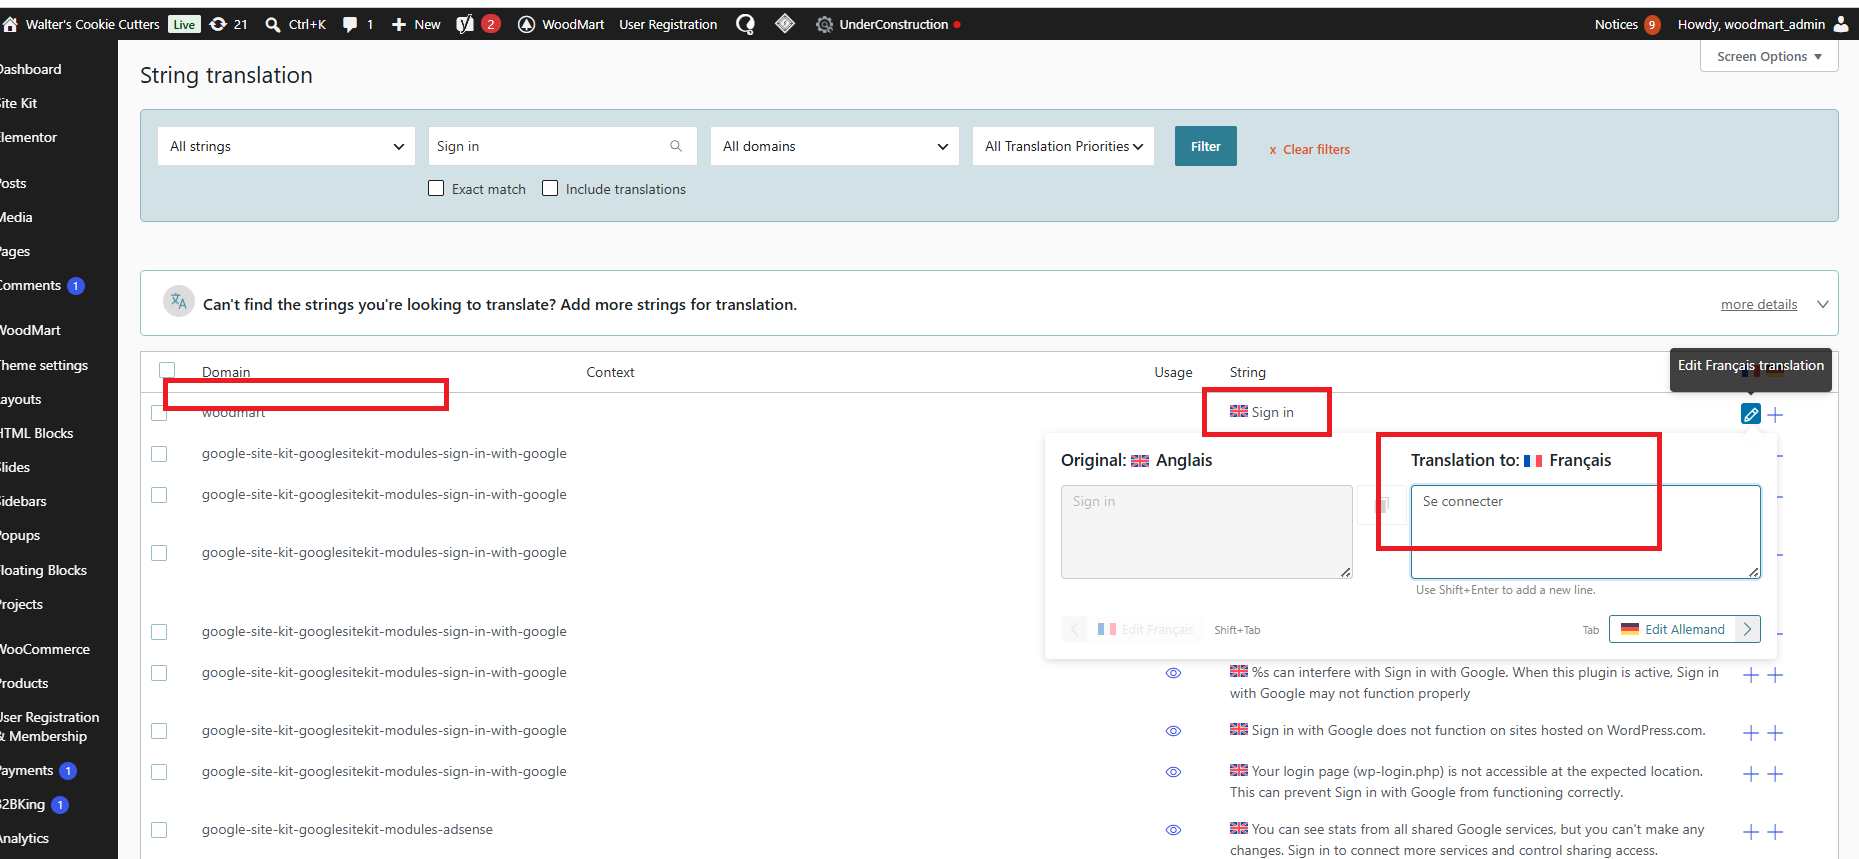Image resolution: width=1859 pixels, height=859 pixels.
Task: Open B2BKing in the sidebar menu
Action: pyautogui.click(x=23, y=804)
